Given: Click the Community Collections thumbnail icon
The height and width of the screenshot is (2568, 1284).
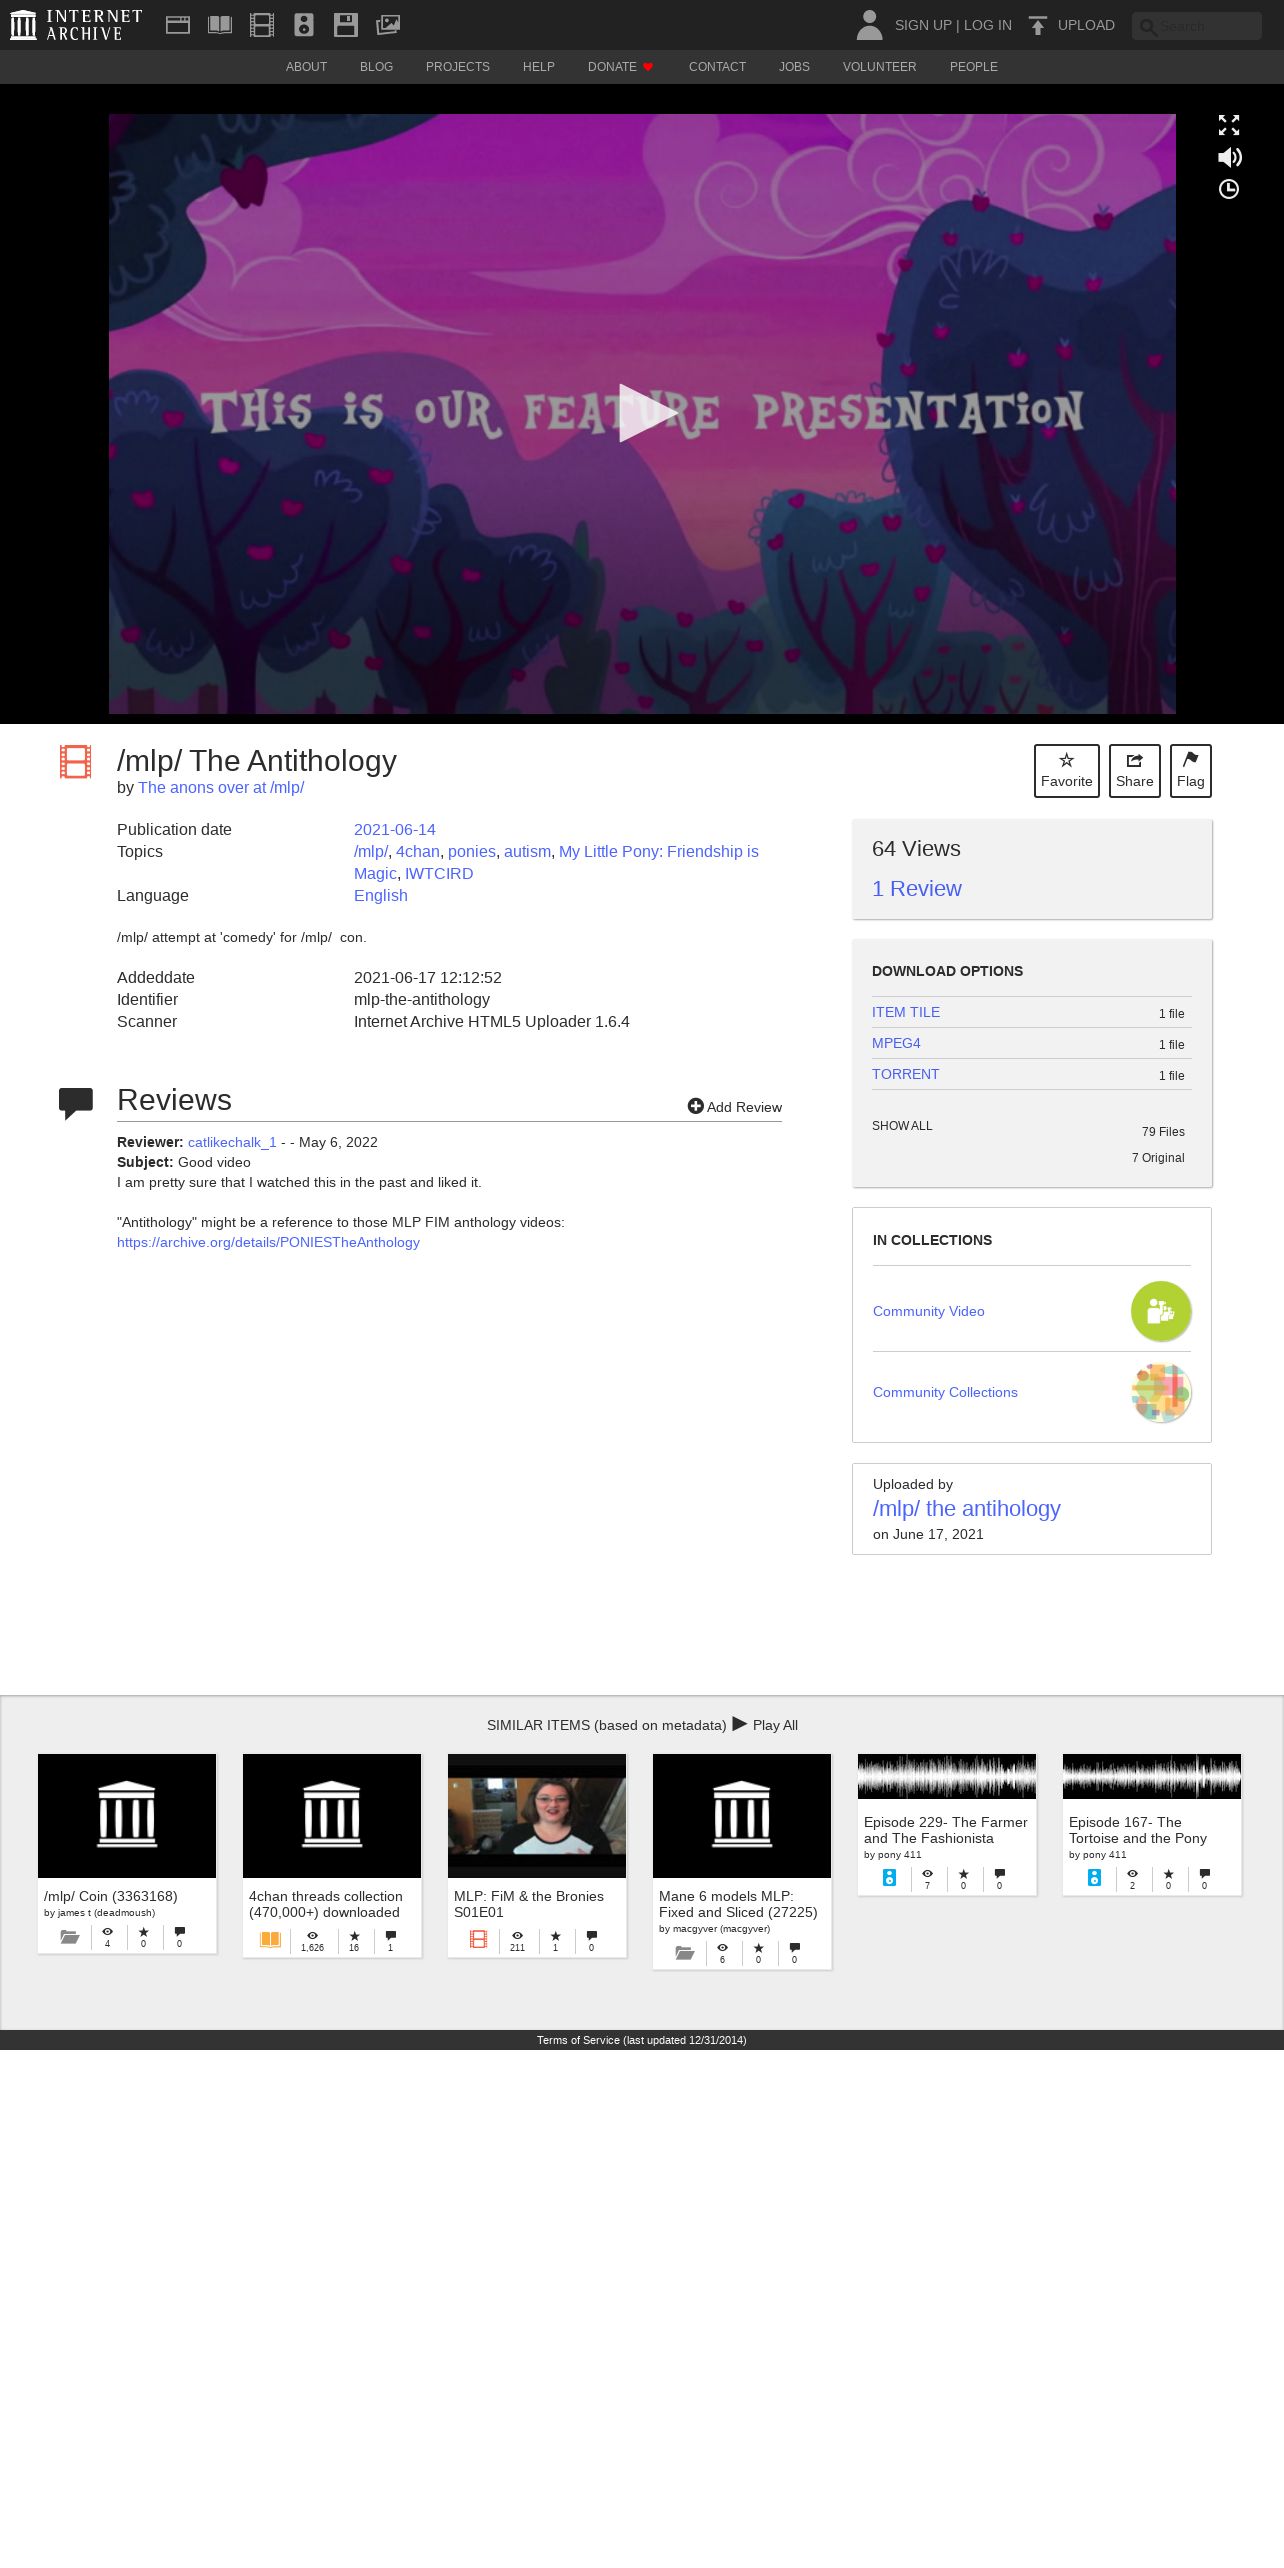Looking at the screenshot, I should tap(1161, 1392).
